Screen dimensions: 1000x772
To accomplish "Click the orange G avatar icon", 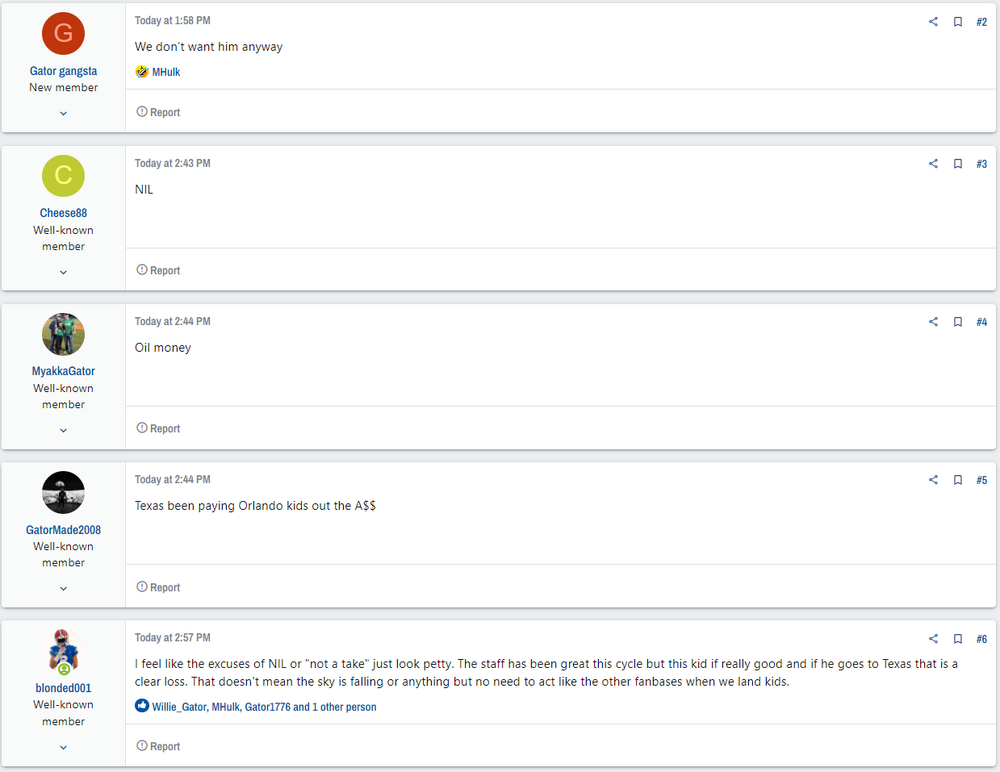I will (x=63, y=34).
